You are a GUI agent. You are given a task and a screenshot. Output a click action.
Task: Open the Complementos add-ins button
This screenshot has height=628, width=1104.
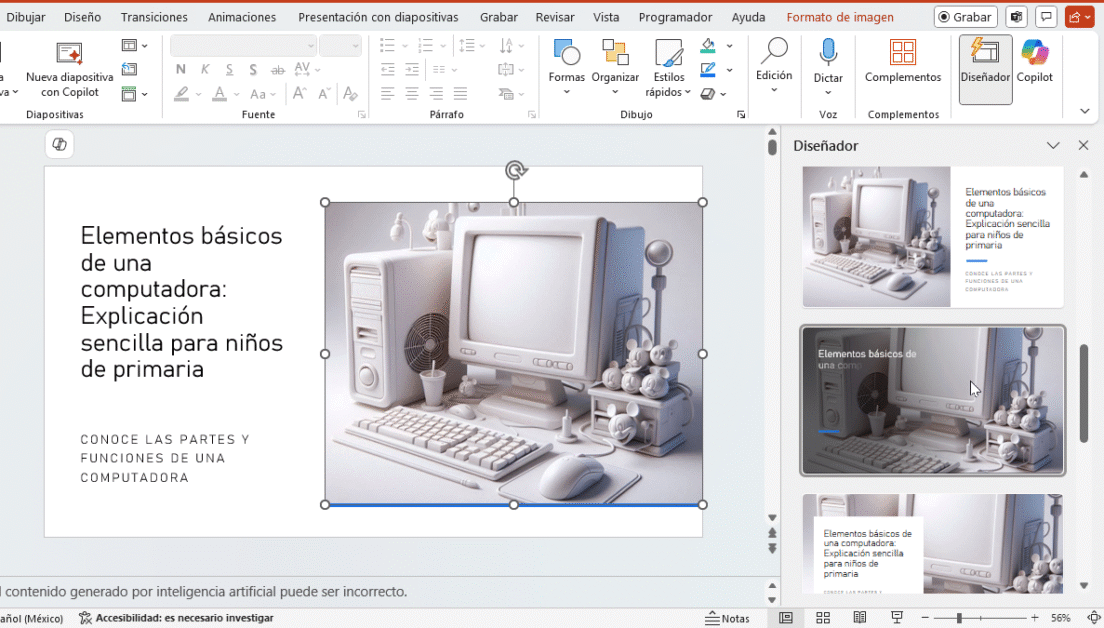tap(902, 62)
